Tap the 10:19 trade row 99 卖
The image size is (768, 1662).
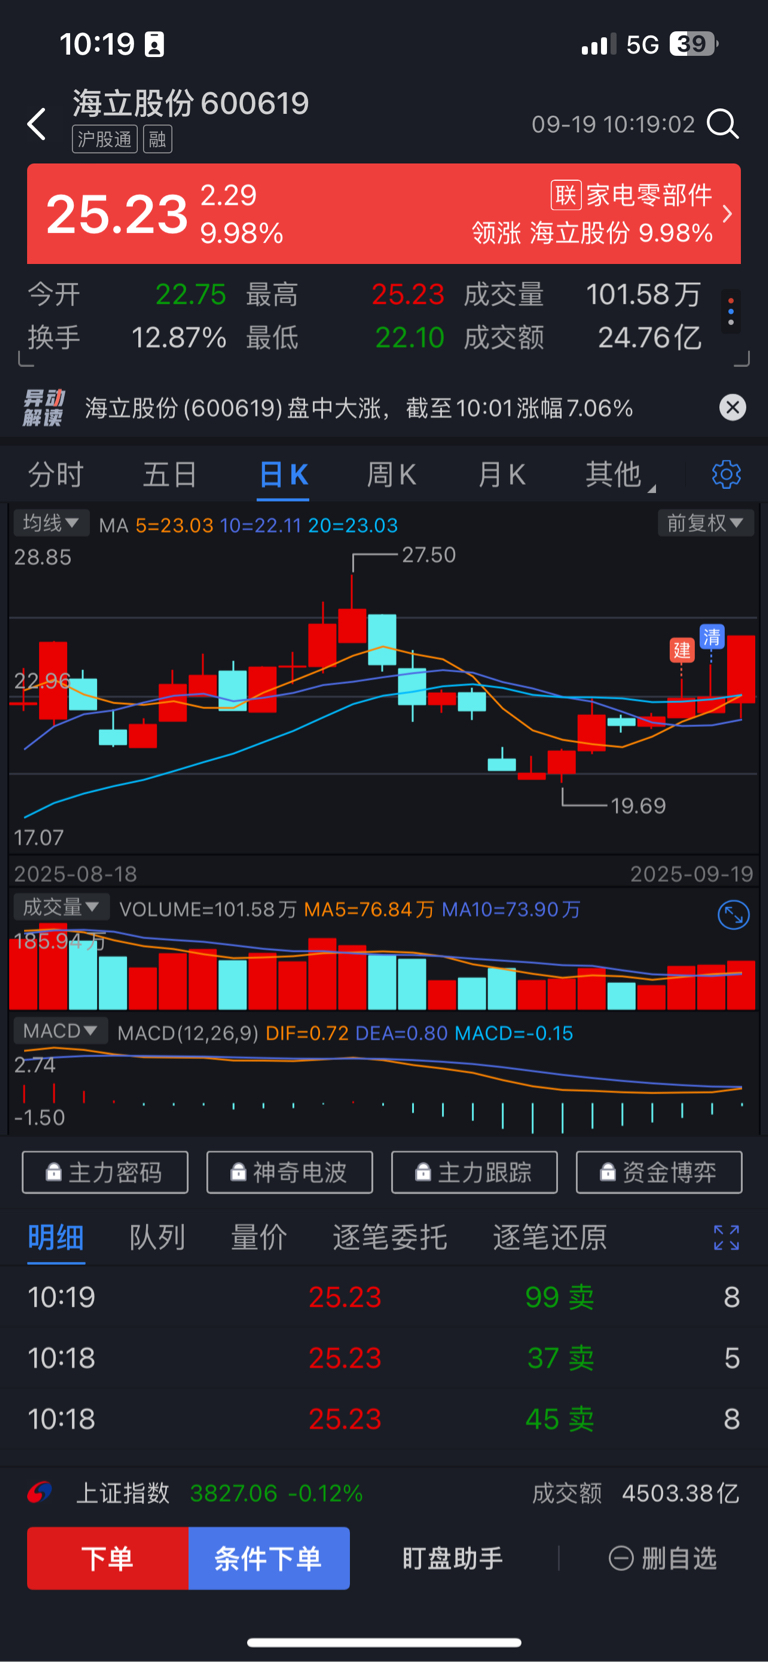coord(384,1297)
